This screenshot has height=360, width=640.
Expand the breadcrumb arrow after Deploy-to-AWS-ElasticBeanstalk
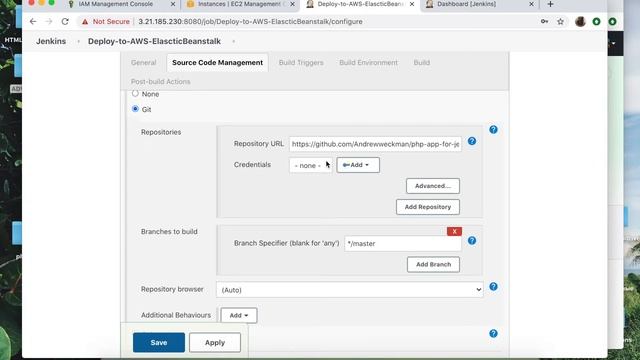coord(233,41)
